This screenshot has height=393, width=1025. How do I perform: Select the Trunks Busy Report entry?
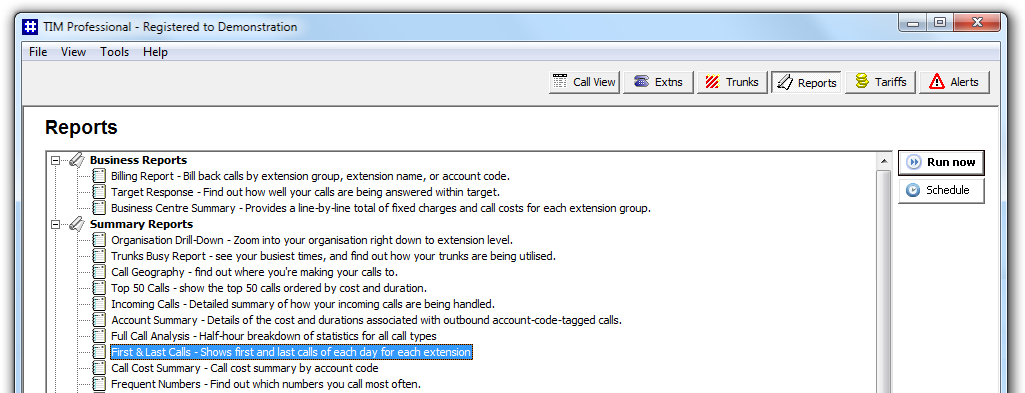click(333, 256)
